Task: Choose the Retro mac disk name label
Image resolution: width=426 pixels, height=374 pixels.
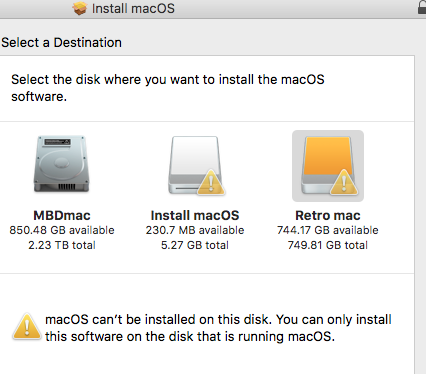Action: click(328, 215)
